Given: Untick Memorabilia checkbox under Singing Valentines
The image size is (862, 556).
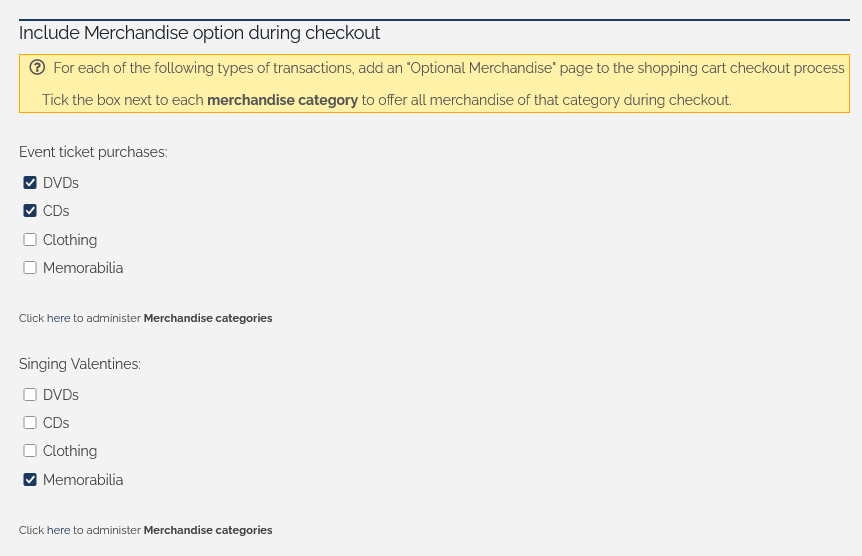Looking at the screenshot, I should (x=30, y=480).
